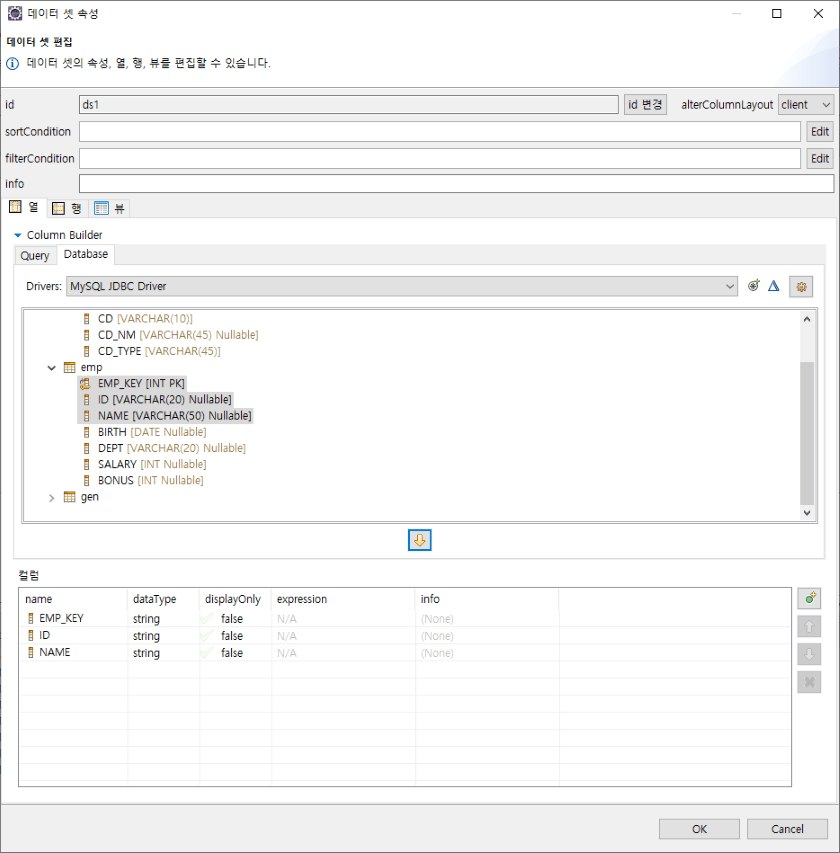Collapse the emp table node
Screen dimensions: 840x853
[52, 368]
